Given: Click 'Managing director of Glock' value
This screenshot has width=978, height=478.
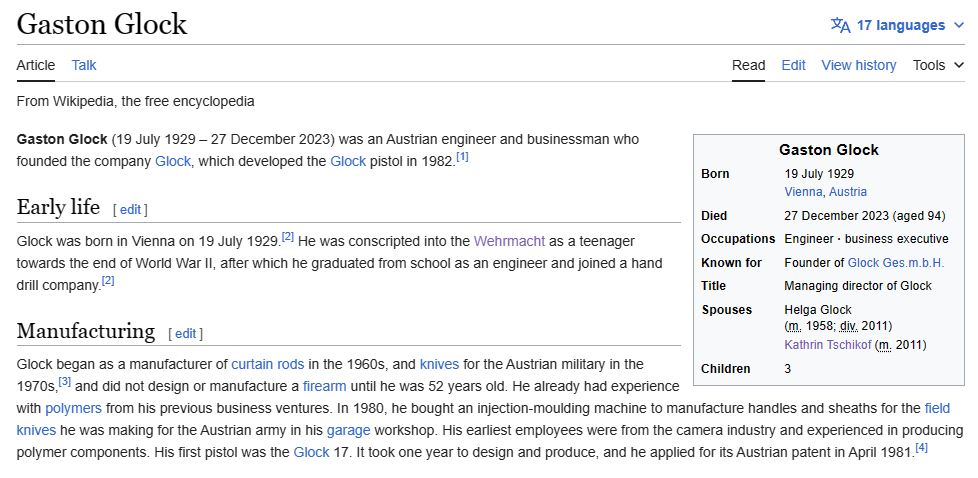Looking at the screenshot, I should [x=858, y=286].
